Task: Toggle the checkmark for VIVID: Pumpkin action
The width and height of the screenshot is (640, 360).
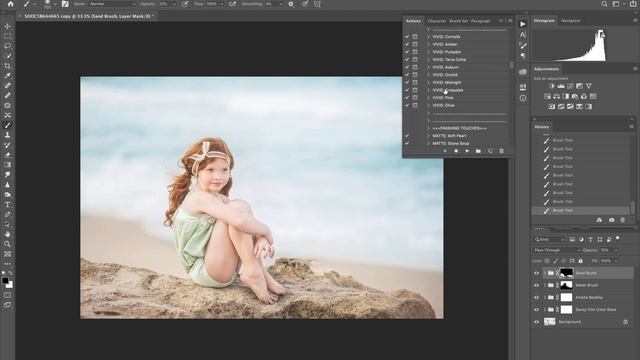Action: (x=407, y=52)
